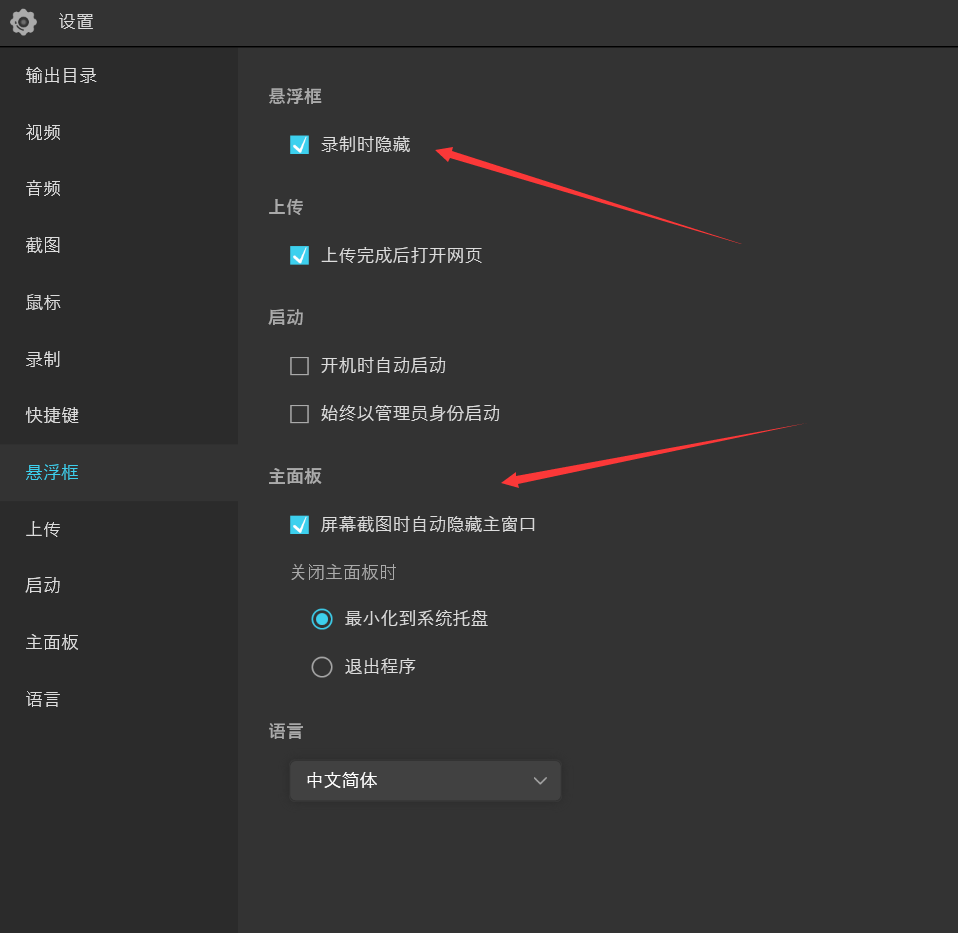The image size is (958, 933).
Task: Click the 启动 section heading in content
Action: [x=286, y=318]
